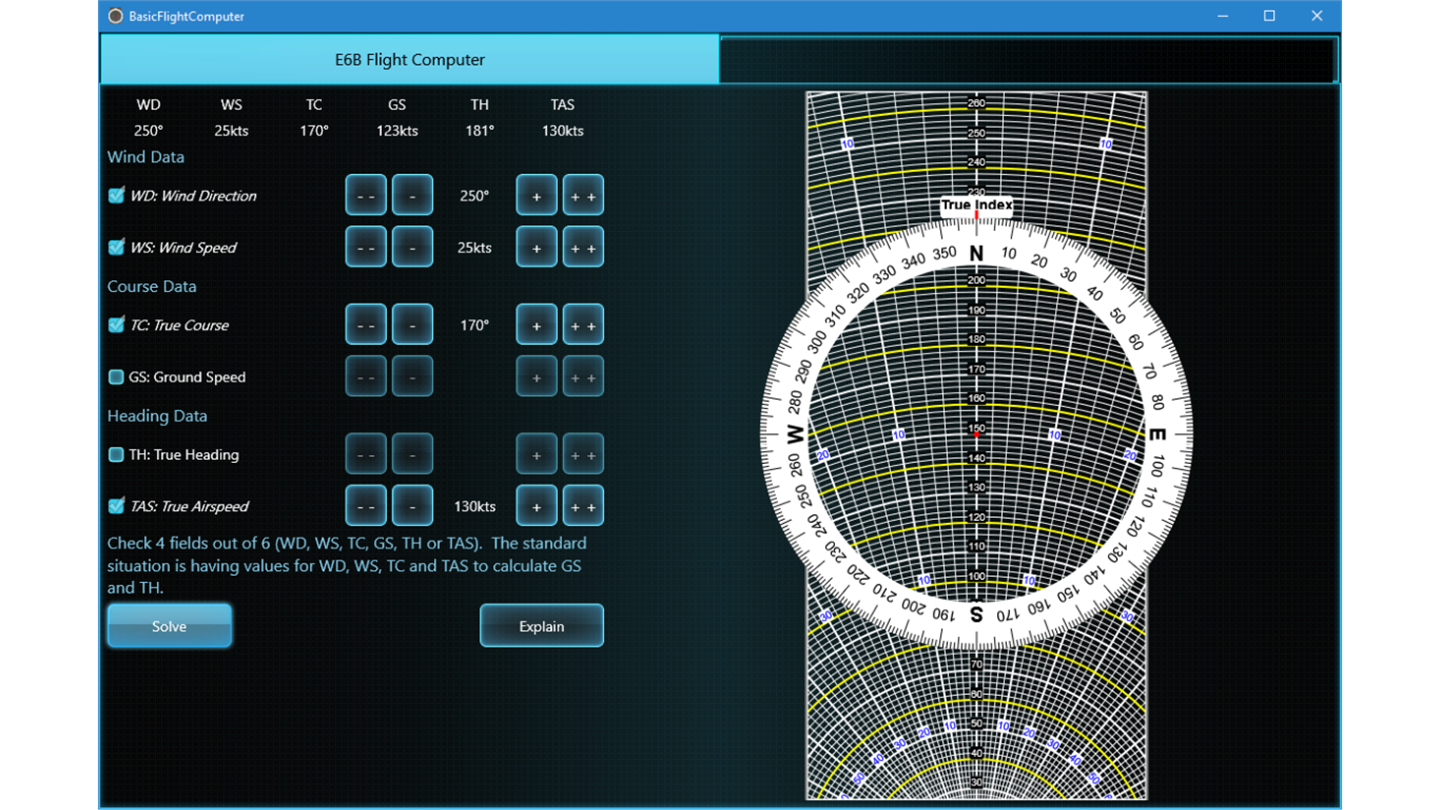1440x810 pixels.
Task: Click the red center dot on the wind grid
Action: pos(977,435)
